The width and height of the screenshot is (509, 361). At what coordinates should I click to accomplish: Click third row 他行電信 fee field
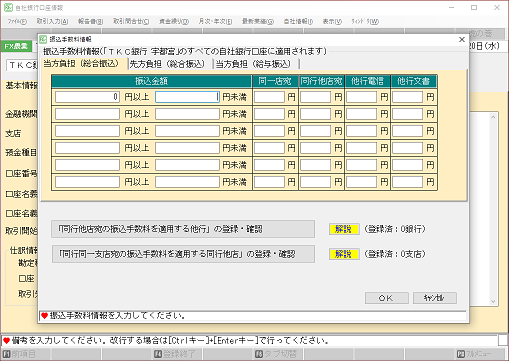click(x=361, y=131)
